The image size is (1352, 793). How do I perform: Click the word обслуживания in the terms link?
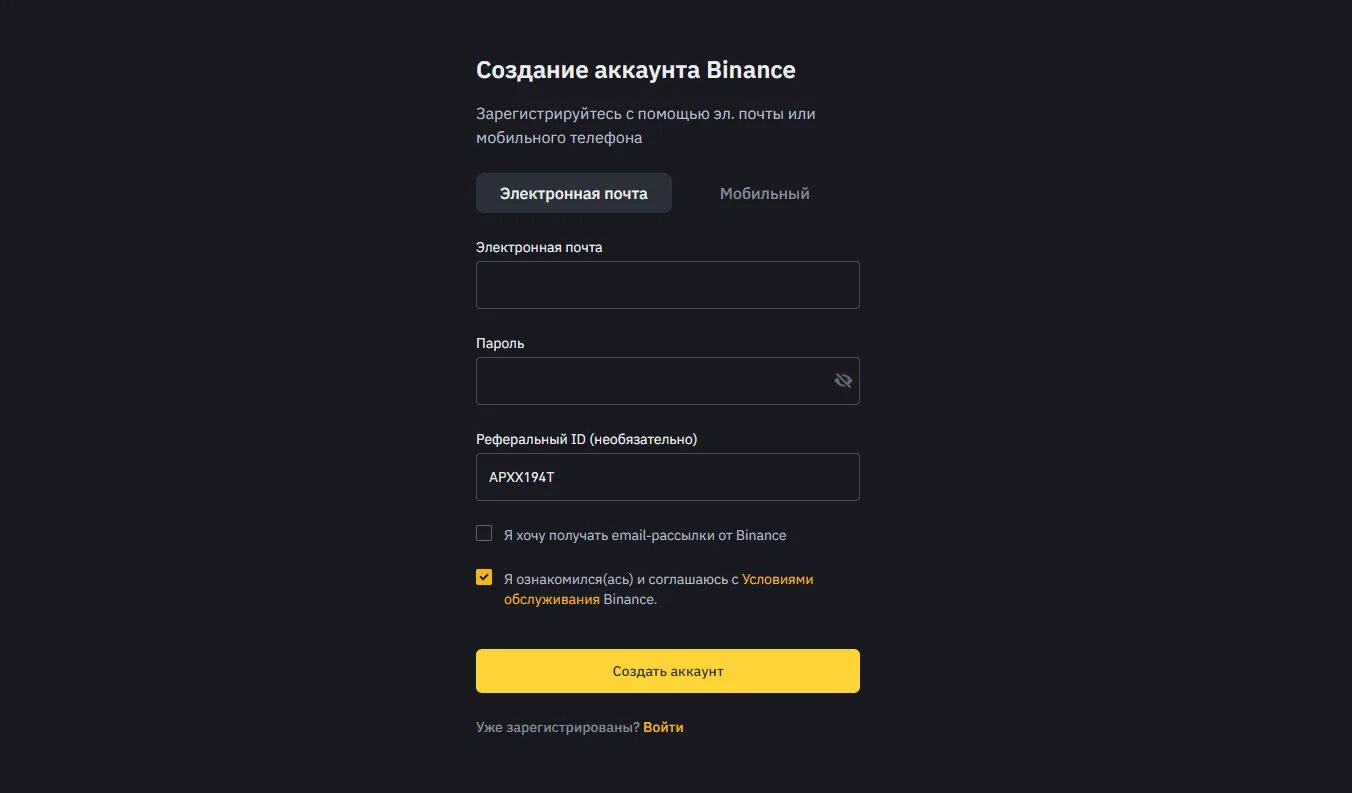coord(551,600)
